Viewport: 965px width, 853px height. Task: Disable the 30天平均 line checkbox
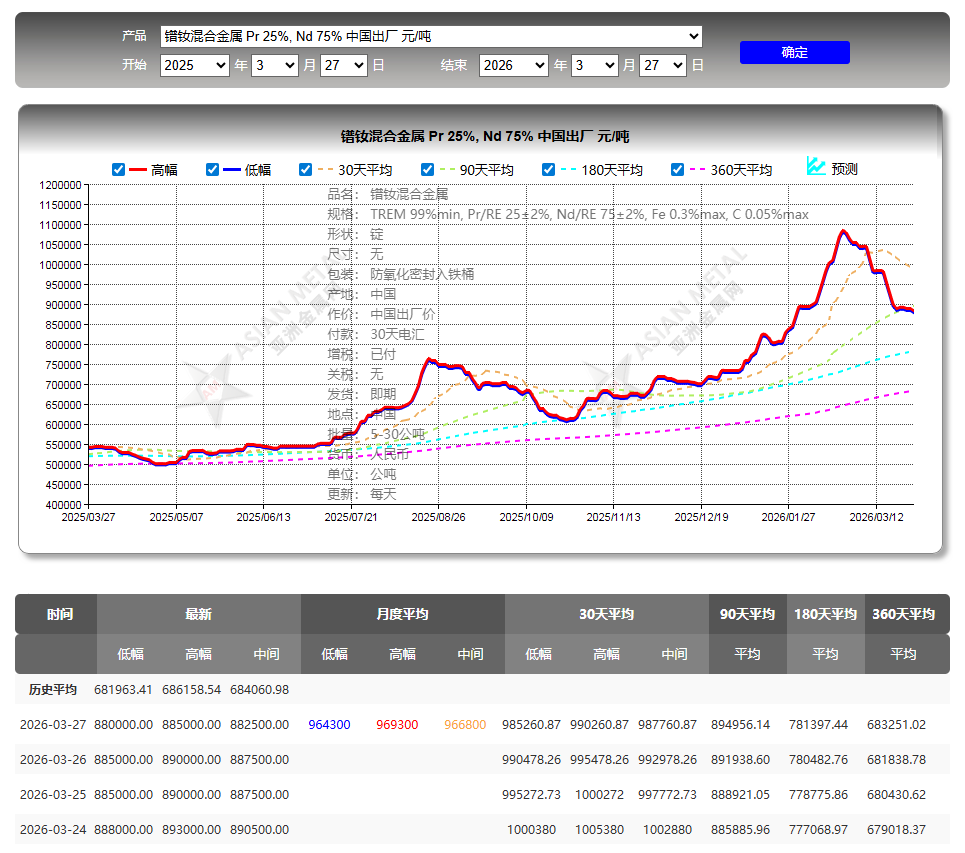(305, 170)
